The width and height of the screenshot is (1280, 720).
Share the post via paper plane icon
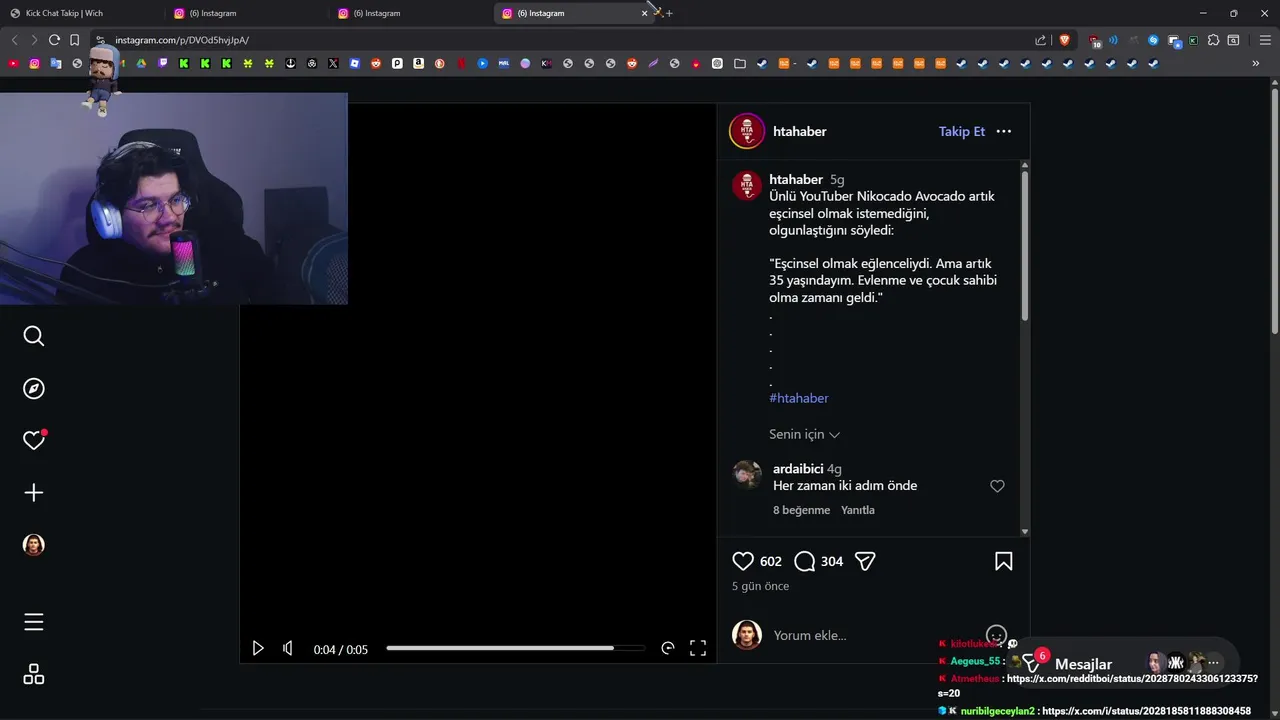pos(866,561)
